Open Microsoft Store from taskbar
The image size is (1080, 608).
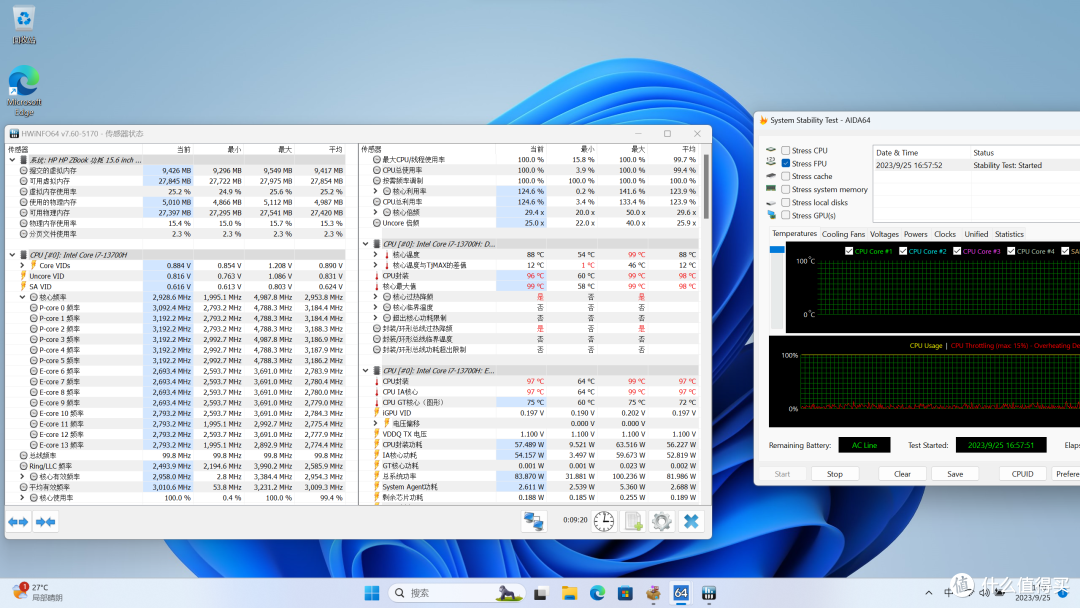pos(625,593)
